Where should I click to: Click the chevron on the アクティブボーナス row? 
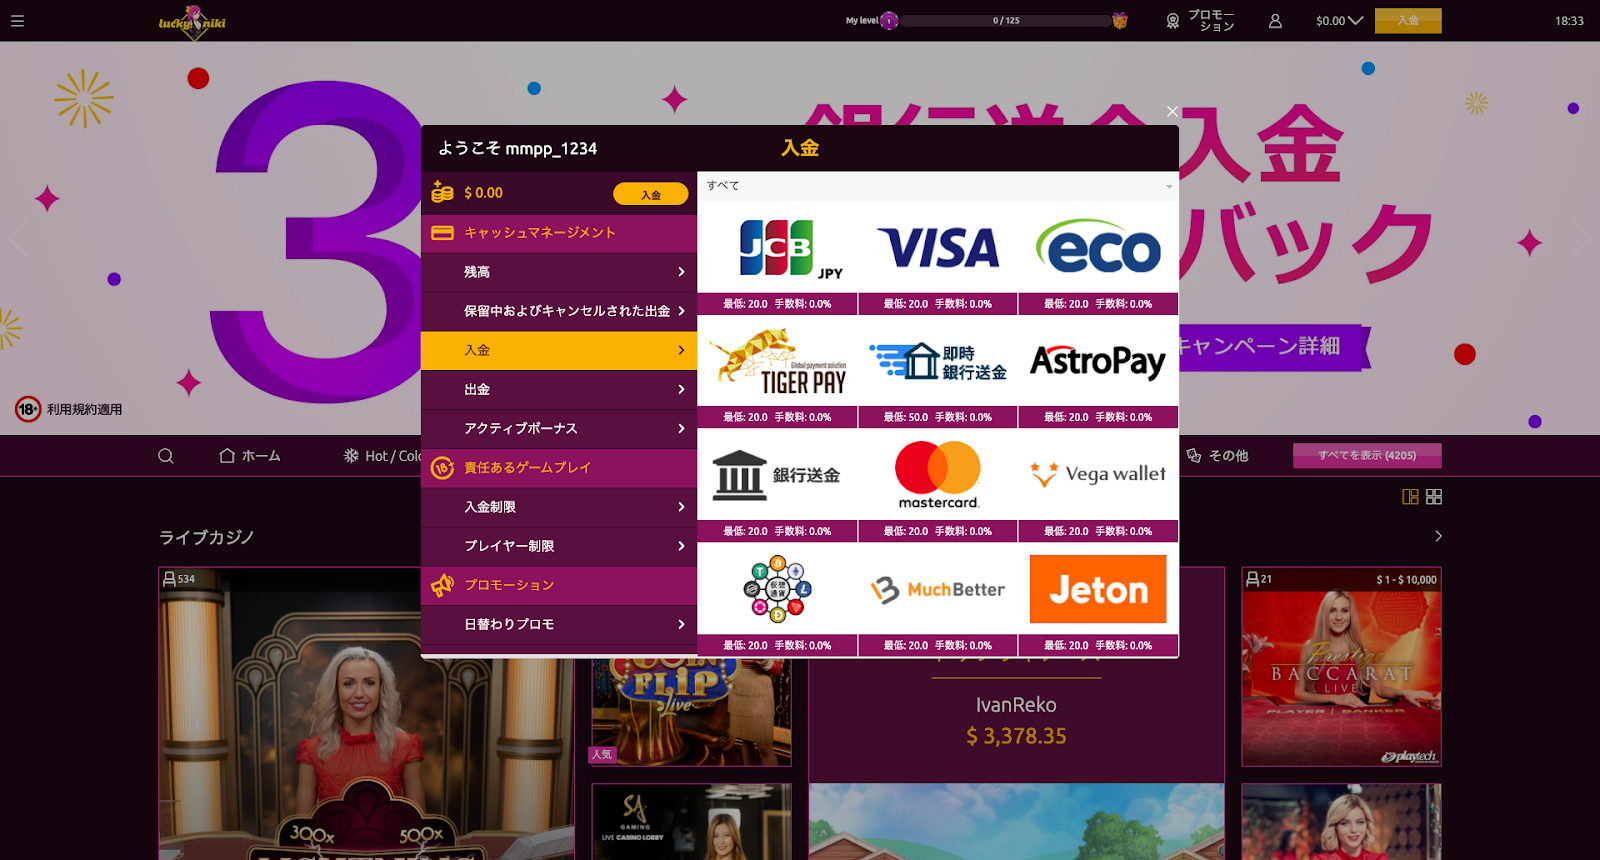tap(681, 428)
